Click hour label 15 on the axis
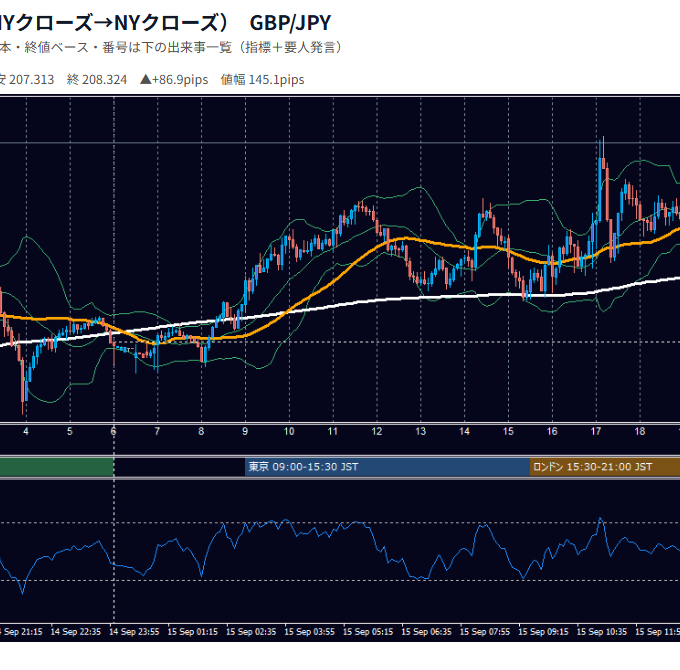The width and height of the screenshot is (680, 670). tap(508, 431)
